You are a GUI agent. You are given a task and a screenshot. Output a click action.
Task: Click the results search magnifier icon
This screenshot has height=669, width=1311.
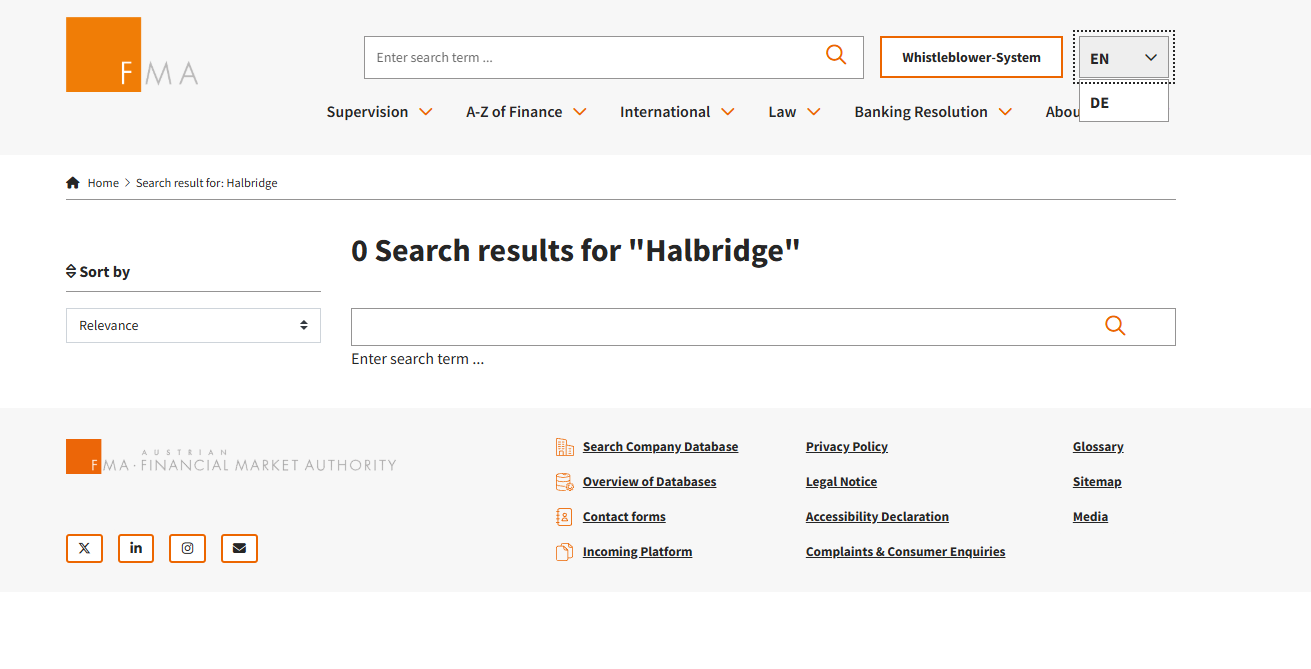point(1115,326)
